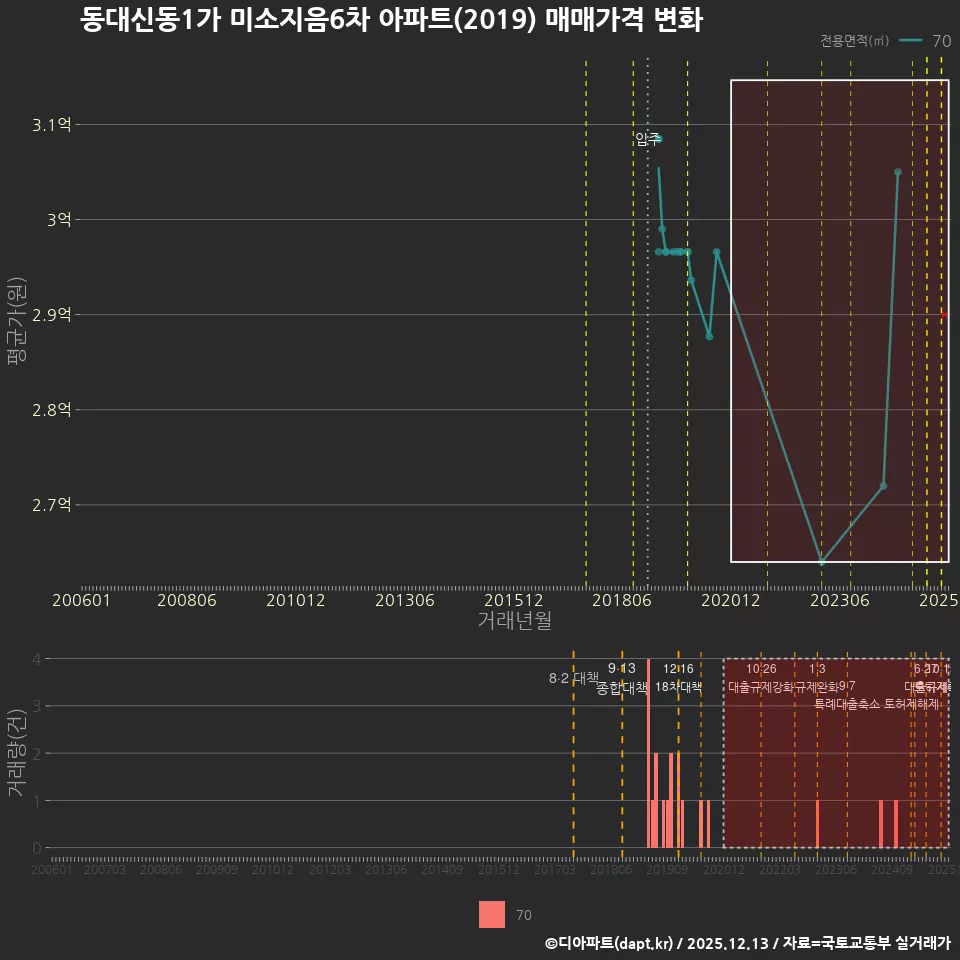Click the tallest red volume bar near 201906
The width and height of the screenshot is (960, 960).
pyautogui.click(x=650, y=760)
